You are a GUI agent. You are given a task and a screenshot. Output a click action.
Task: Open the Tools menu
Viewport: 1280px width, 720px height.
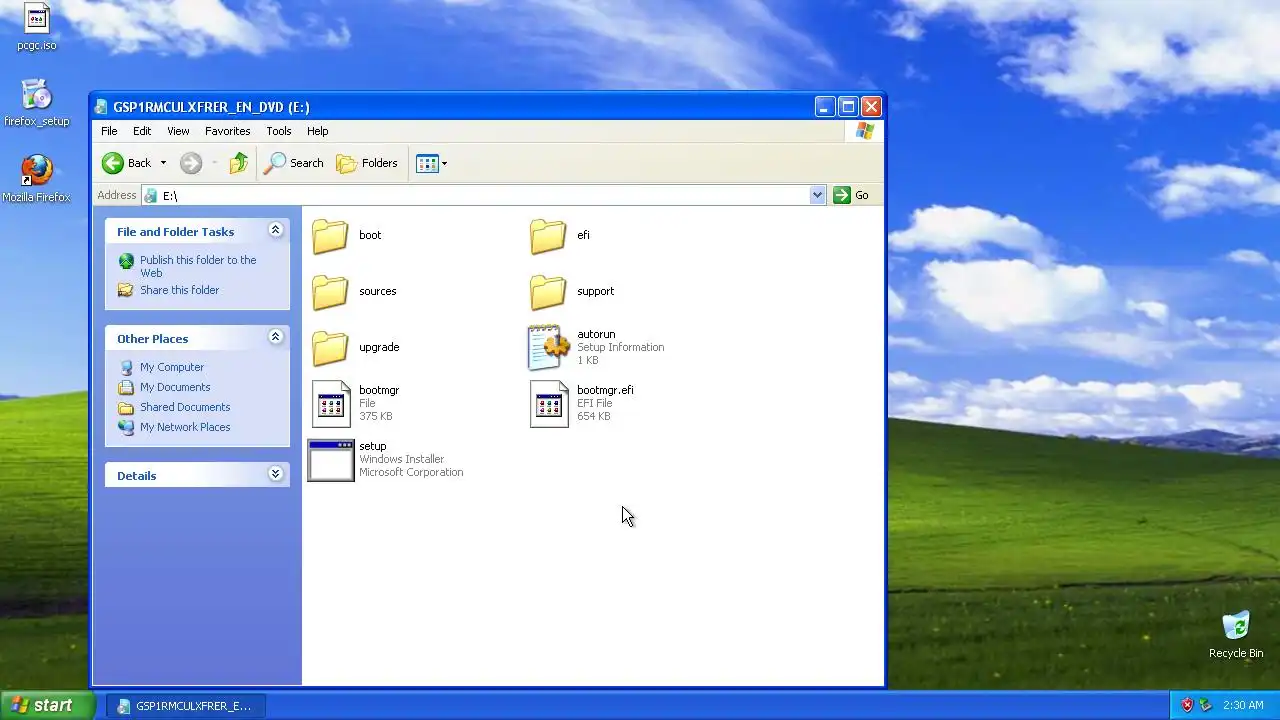pyautogui.click(x=279, y=131)
